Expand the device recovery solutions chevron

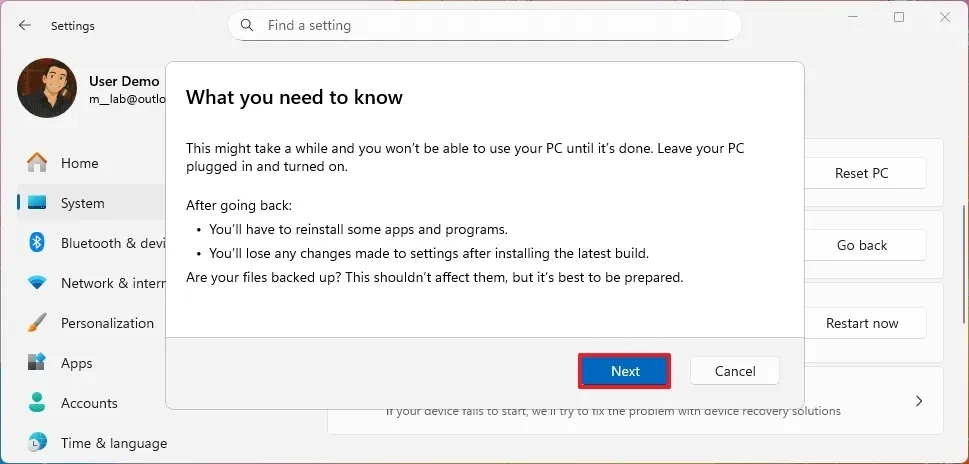click(x=918, y=401)
